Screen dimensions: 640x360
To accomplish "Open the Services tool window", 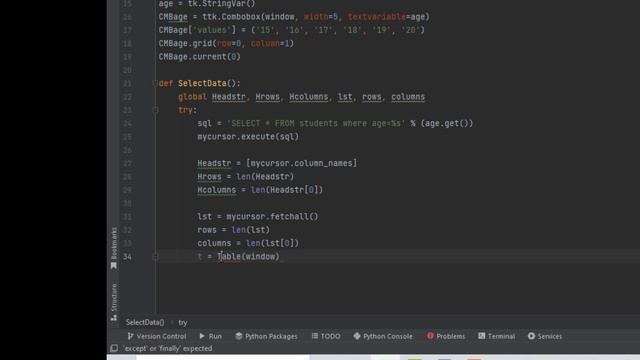I will tap(545, 336).
